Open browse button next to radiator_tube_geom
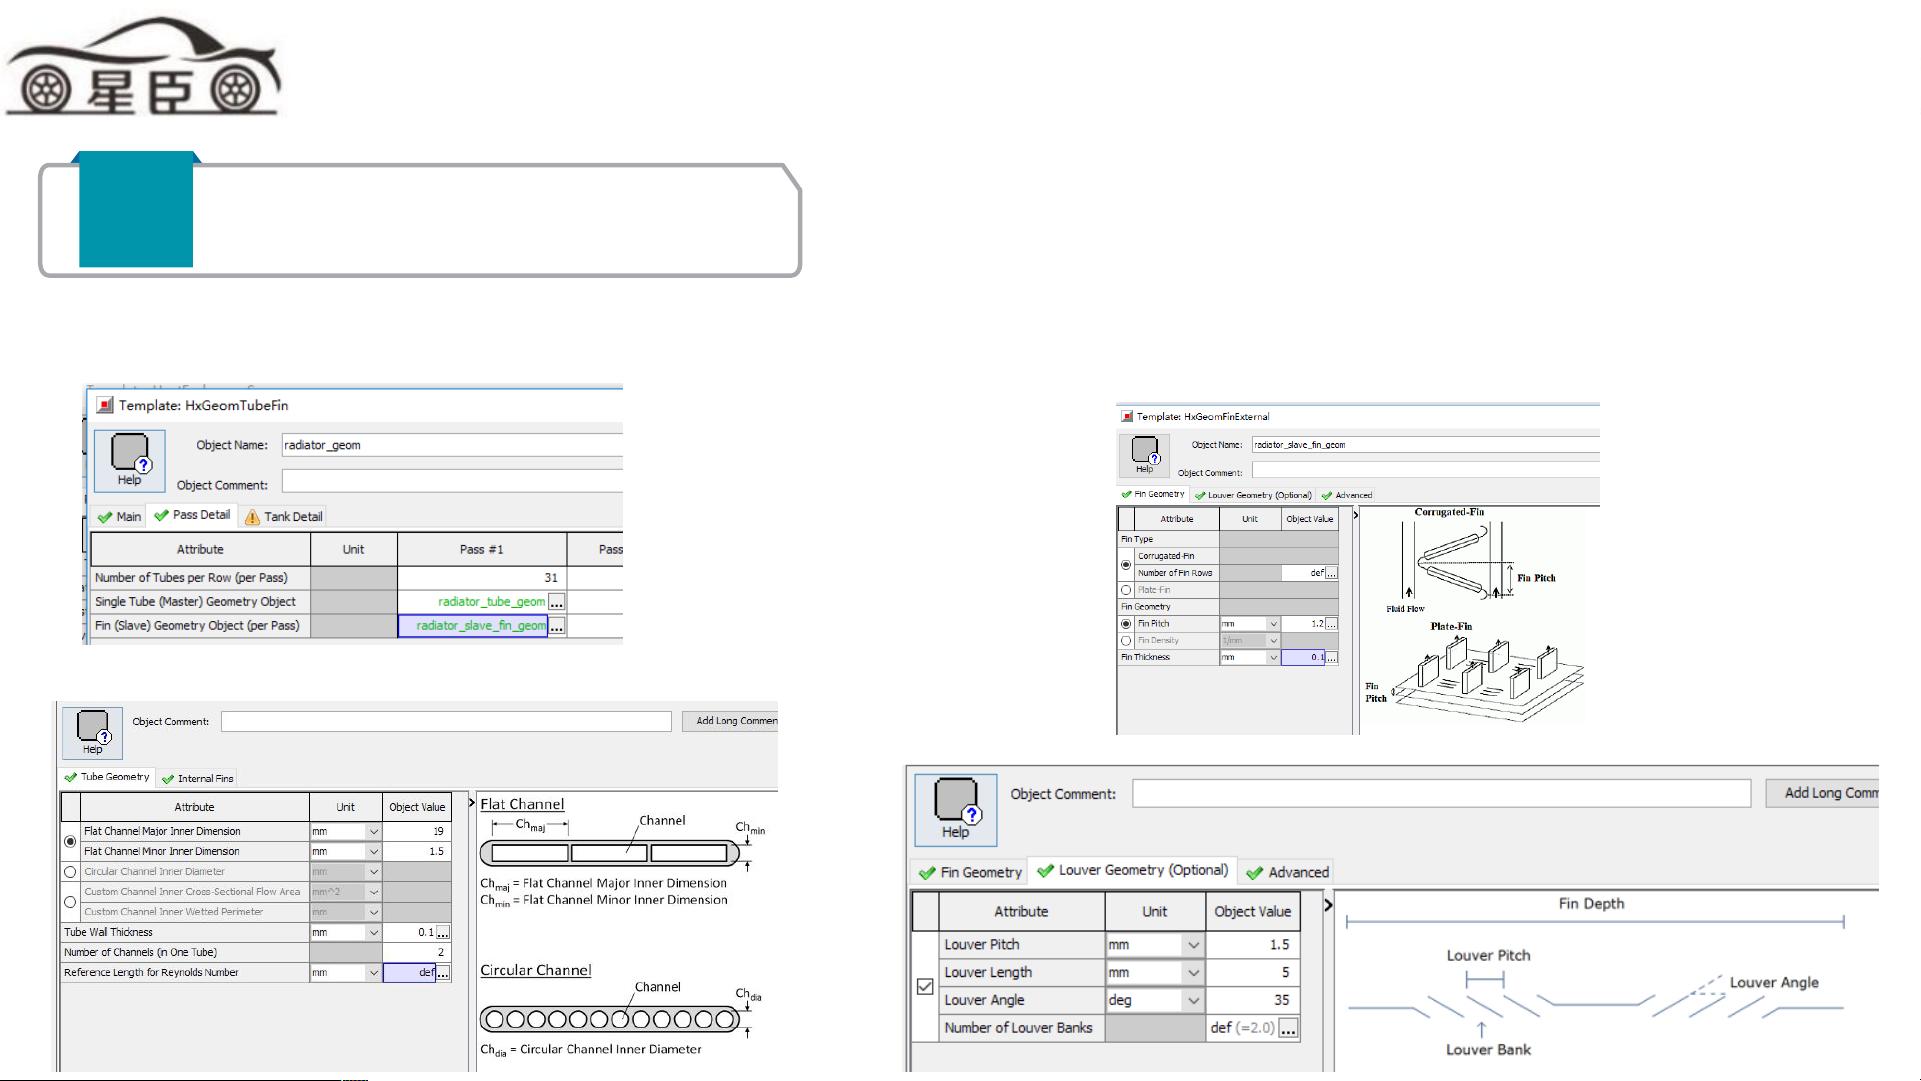 coord(557,602)
